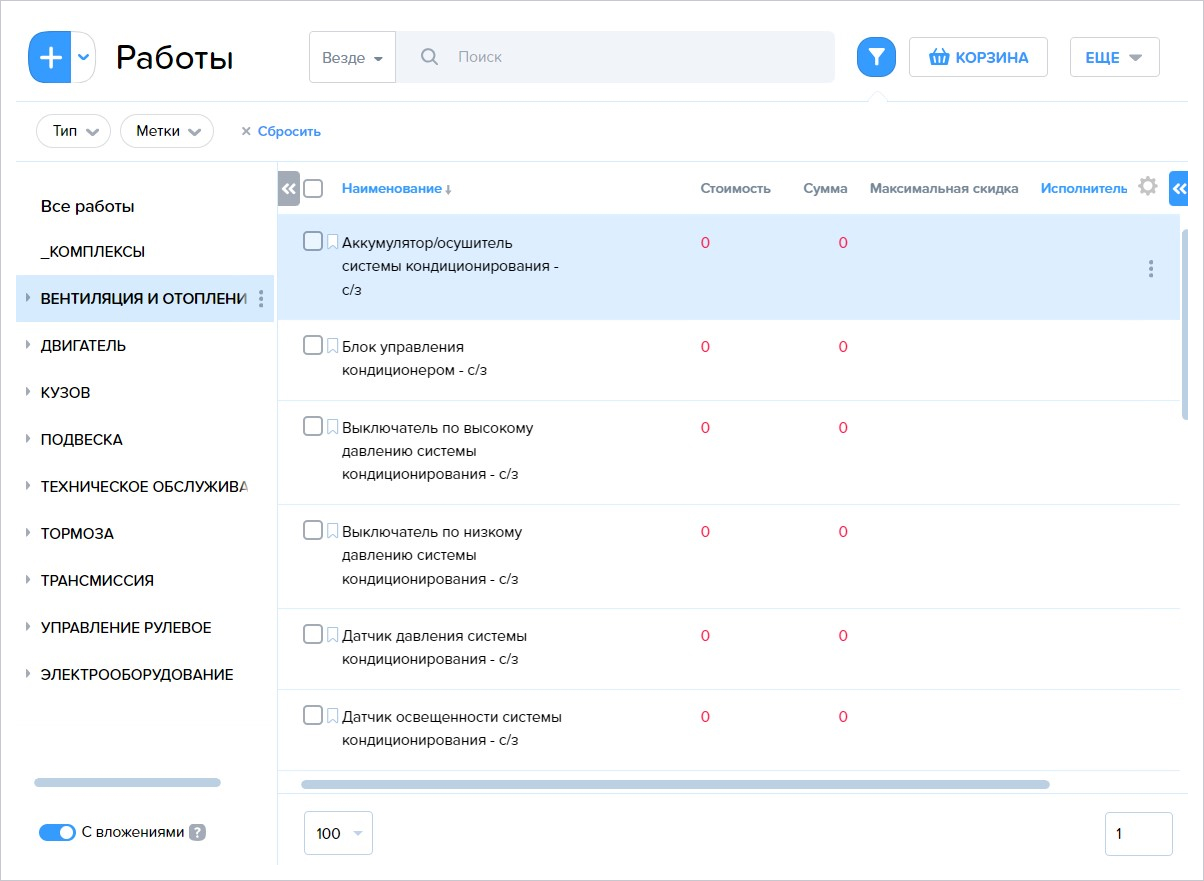Select ТОРМОЗА category

[x=77, y=533]
